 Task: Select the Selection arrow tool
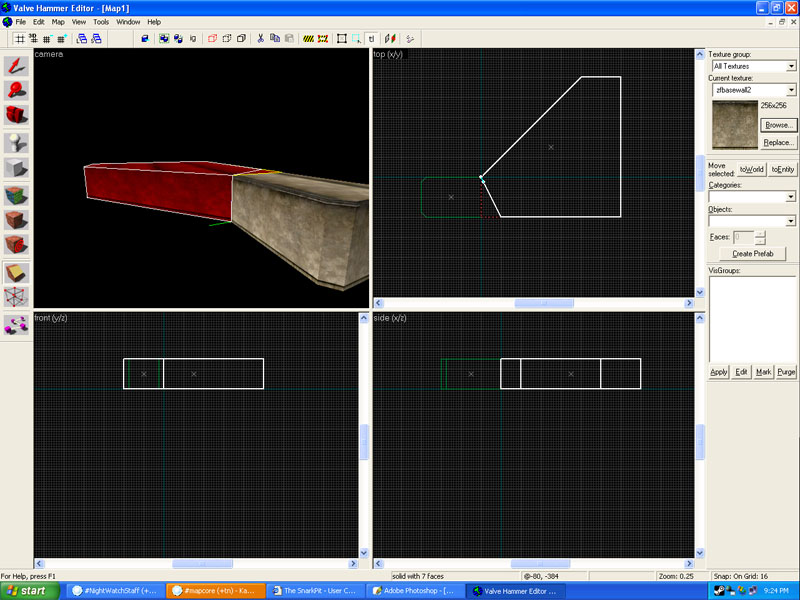click(17, 65)
